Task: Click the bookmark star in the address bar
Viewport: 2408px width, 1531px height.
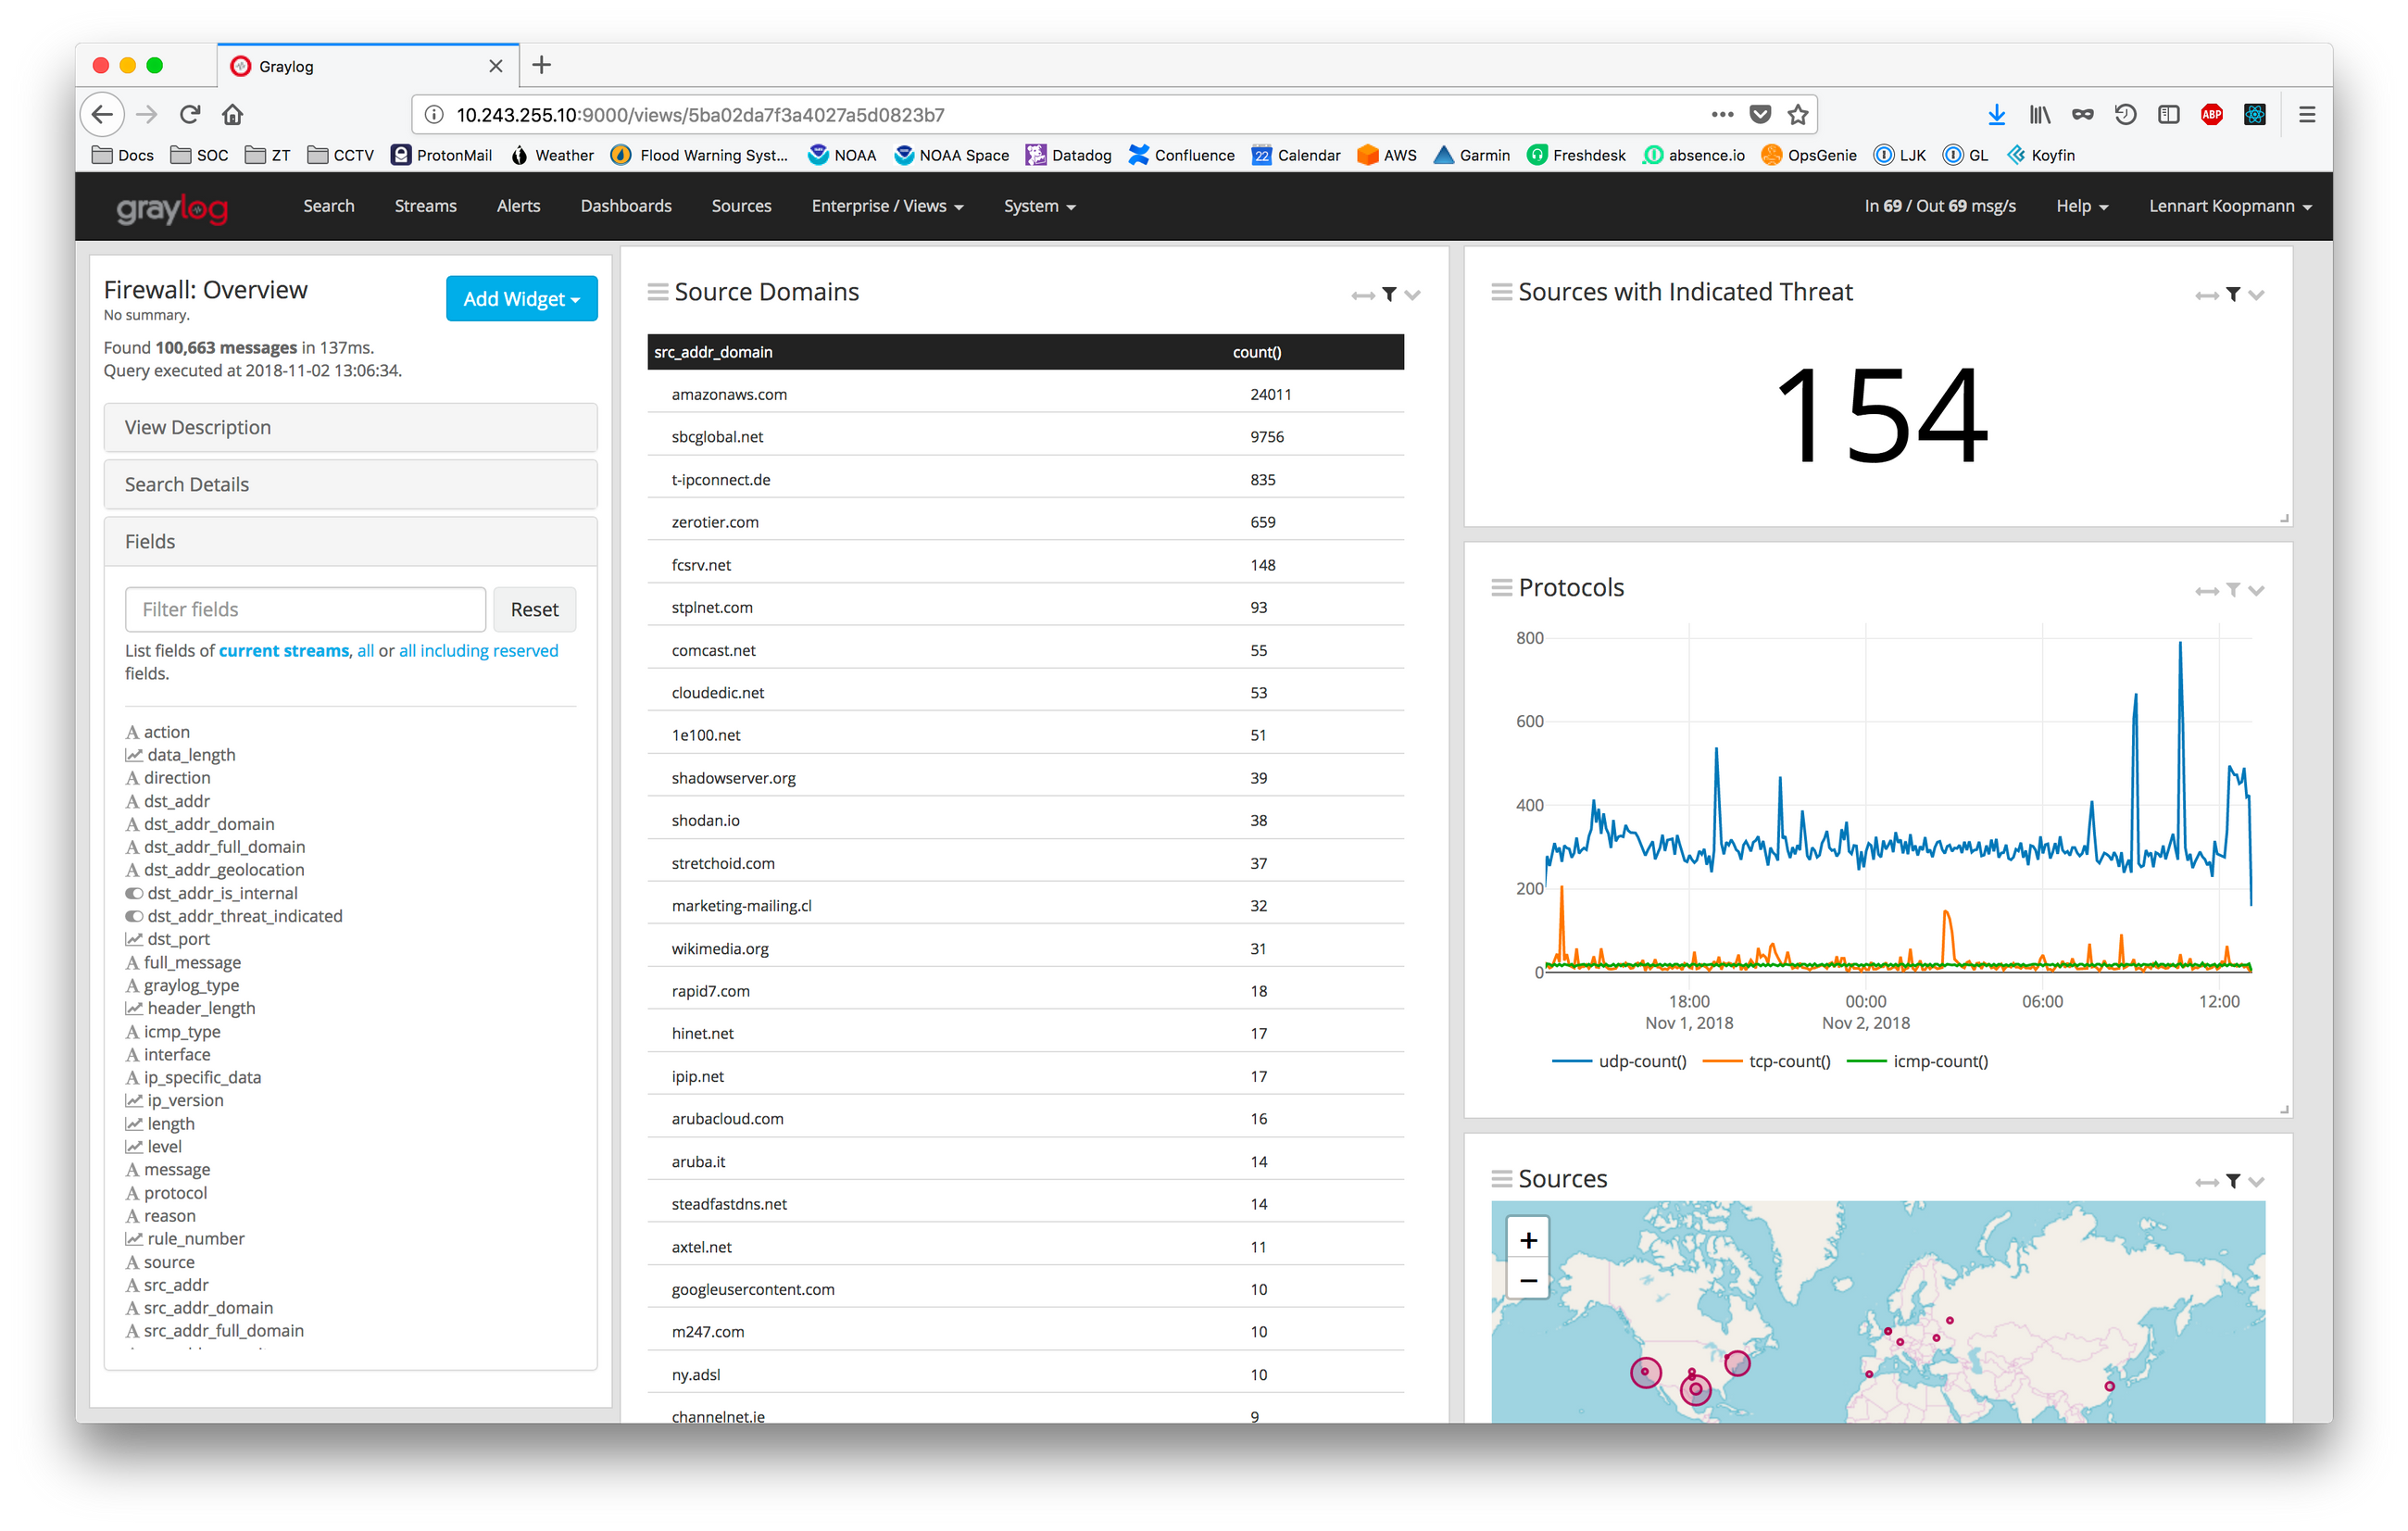Action: click(1797, 115)
